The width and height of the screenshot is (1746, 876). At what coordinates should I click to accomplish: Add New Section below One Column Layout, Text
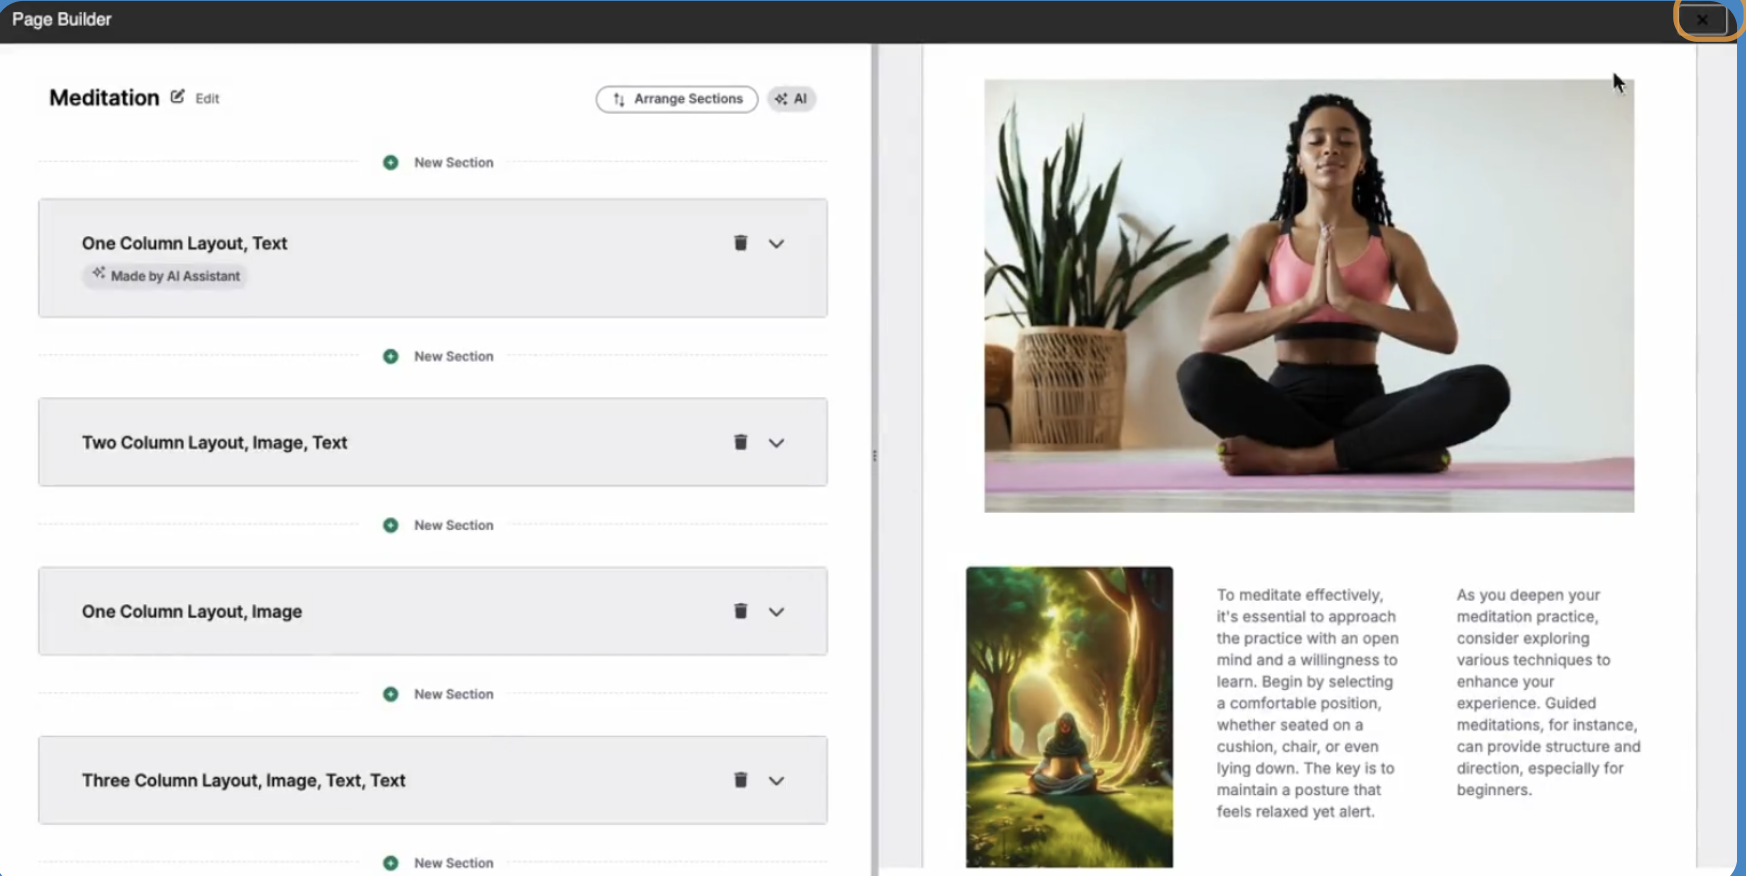pyautogui.click(x=438, y=356)
